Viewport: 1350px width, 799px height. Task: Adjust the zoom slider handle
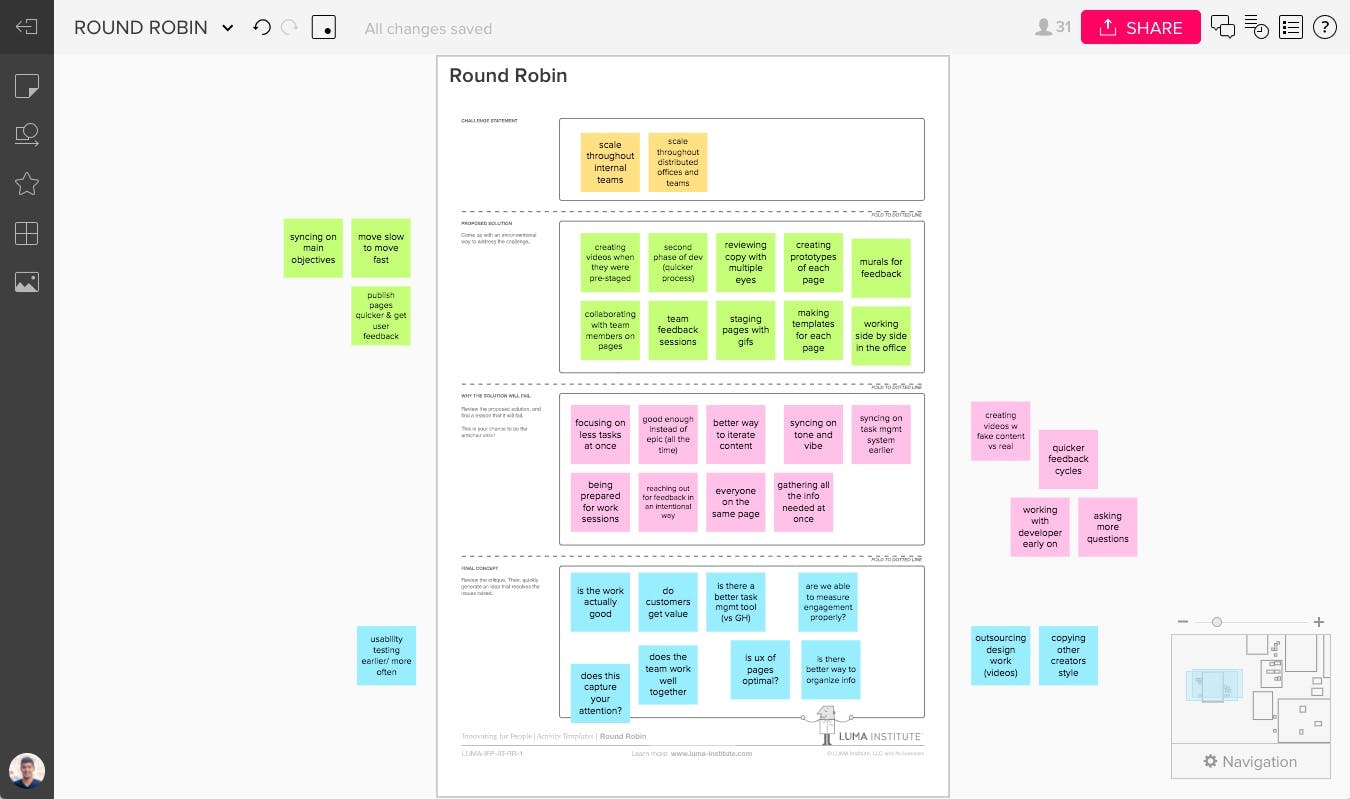tap(1217, 622)
